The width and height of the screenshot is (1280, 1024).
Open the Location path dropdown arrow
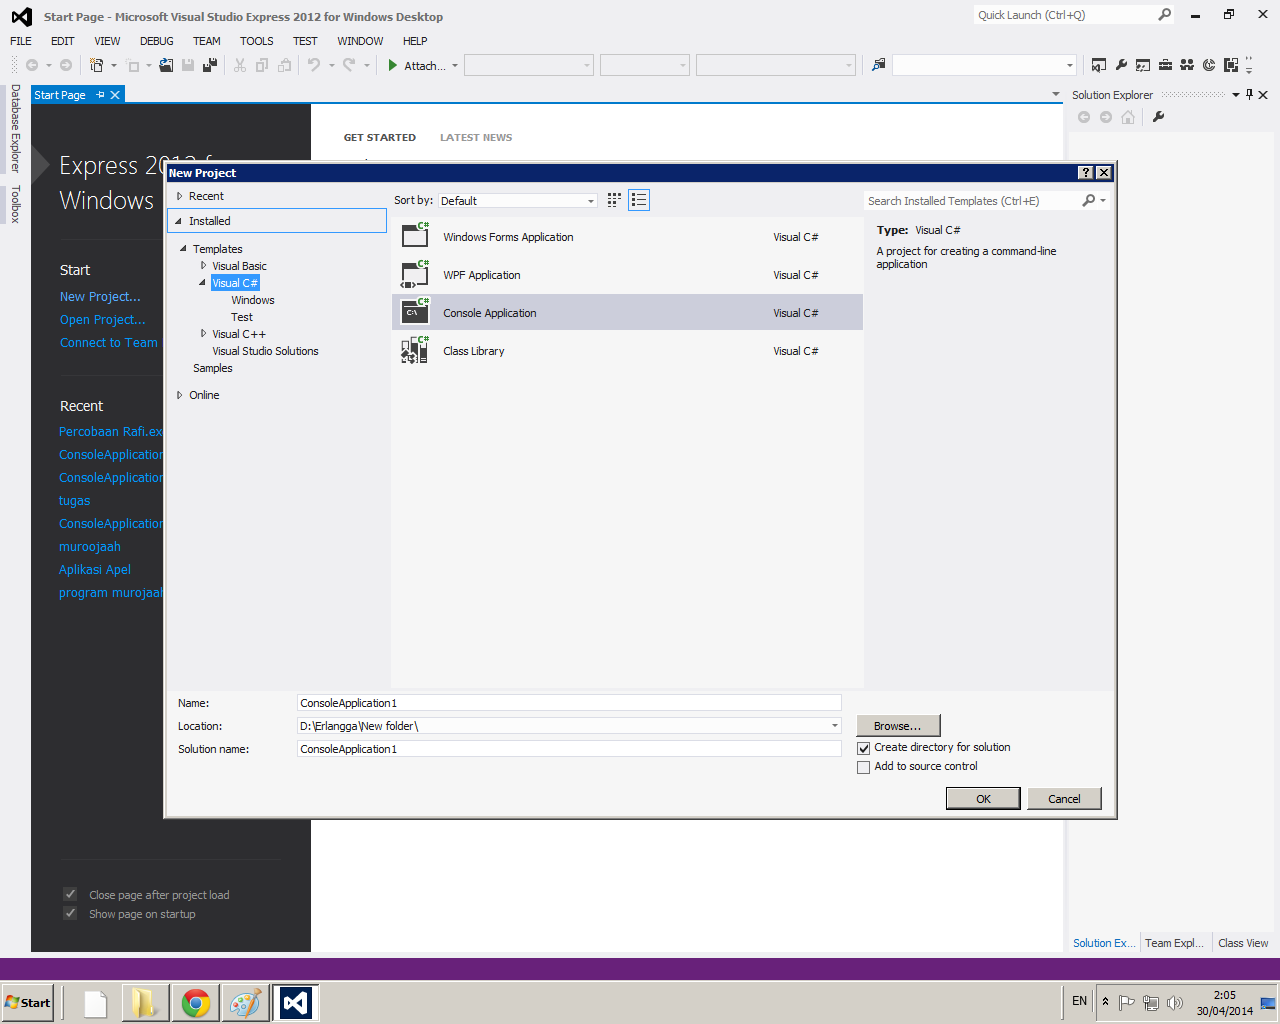(835, 726)
